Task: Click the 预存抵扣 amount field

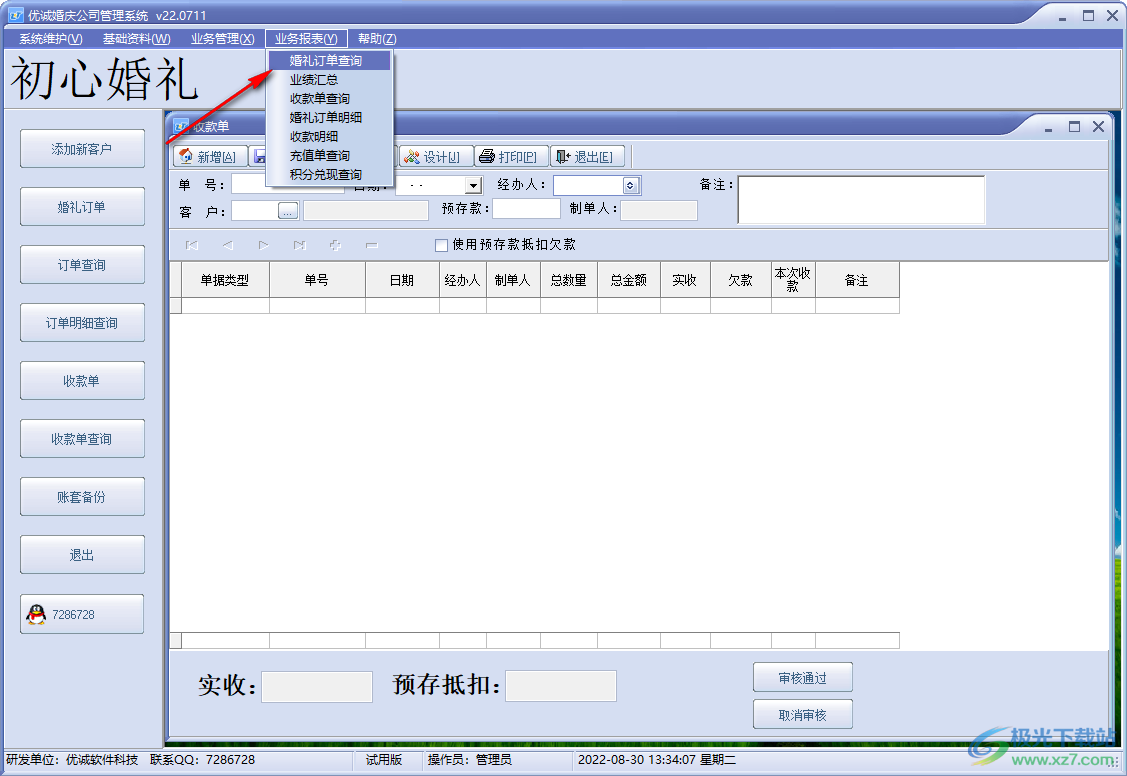Action: pos(561,686)
